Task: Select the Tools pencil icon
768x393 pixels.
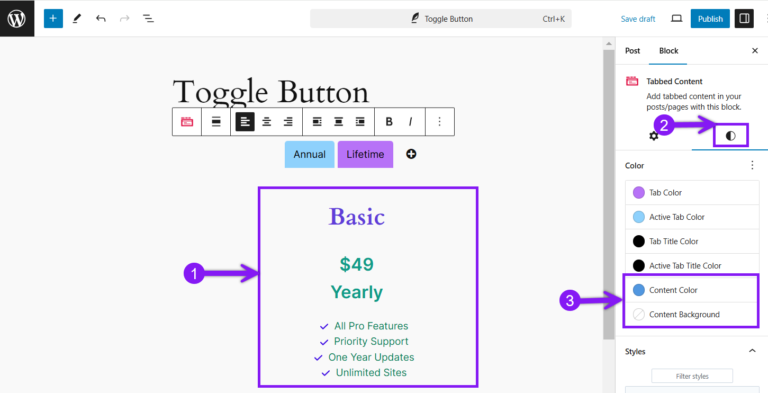Action: pyautogui.click(x=77, y=19)
